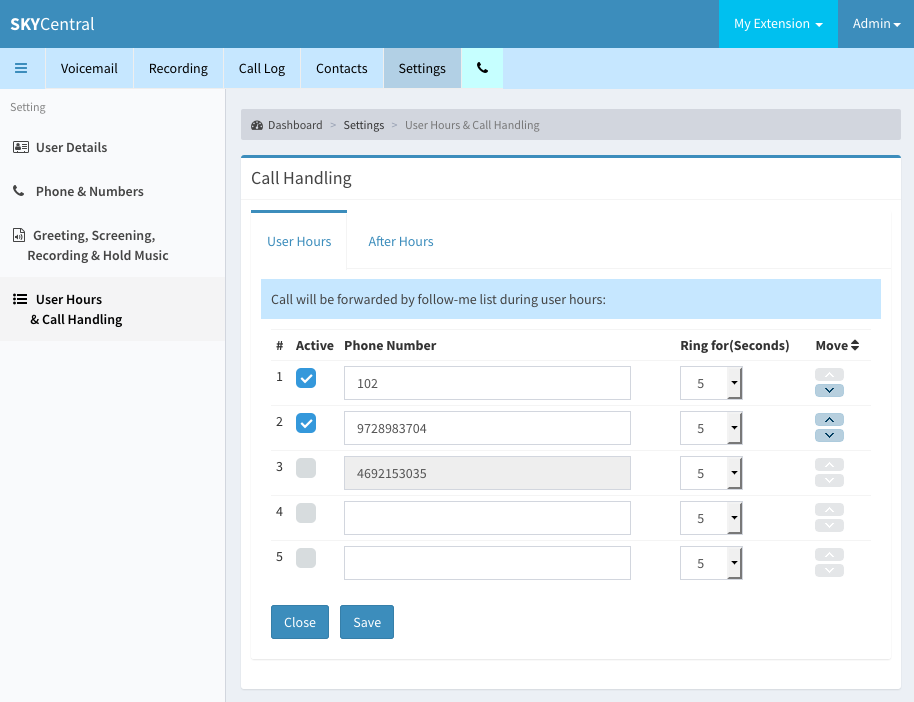This screenshot has width=914, height=702.
Task: Move row 2 (9728983704) down
Action: click(x=829, y=436)
